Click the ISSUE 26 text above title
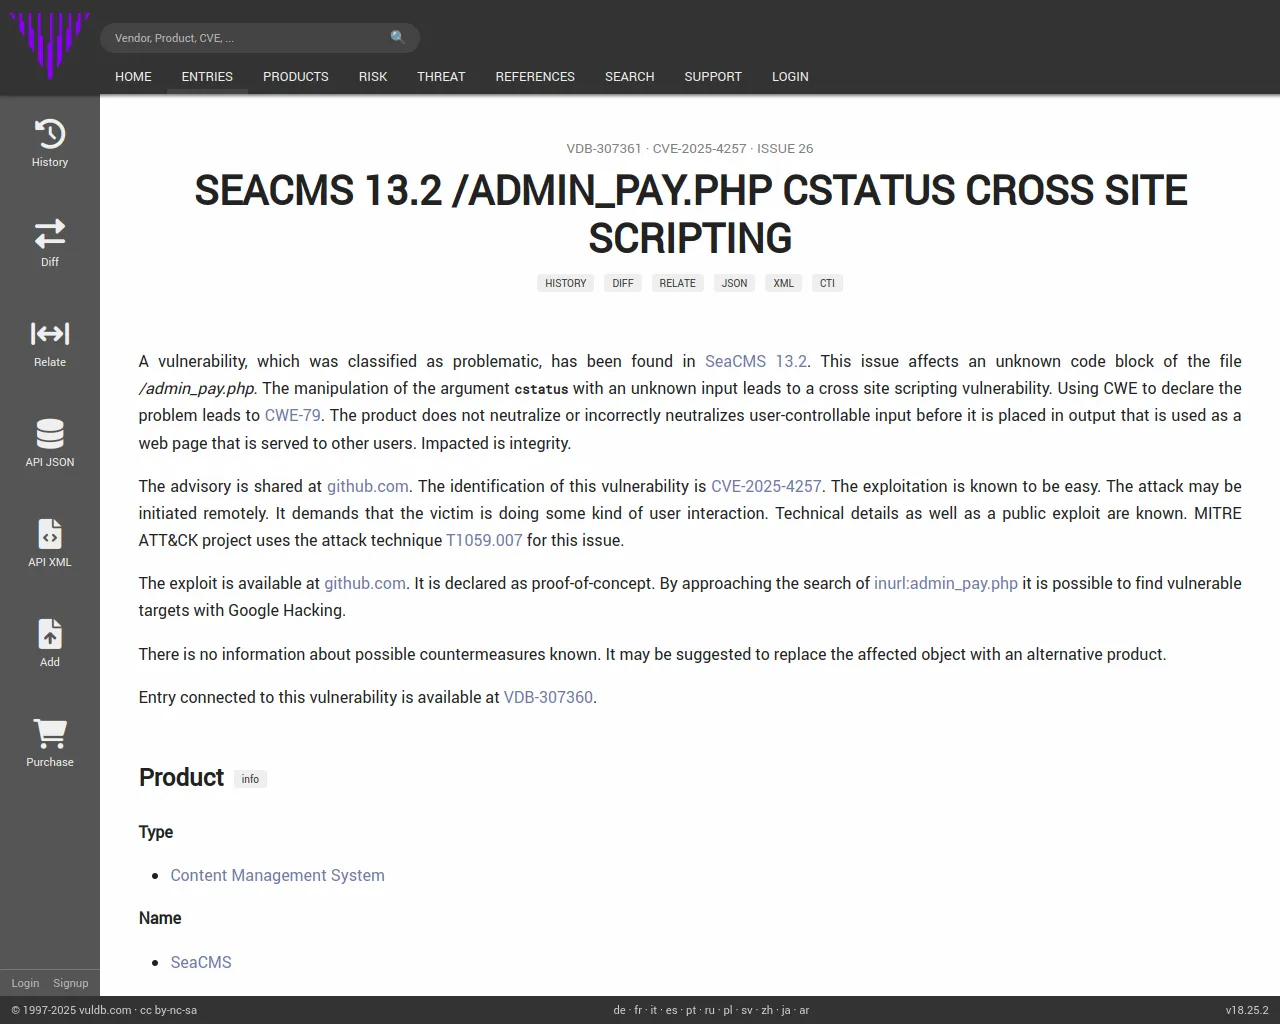 [785, 148]
